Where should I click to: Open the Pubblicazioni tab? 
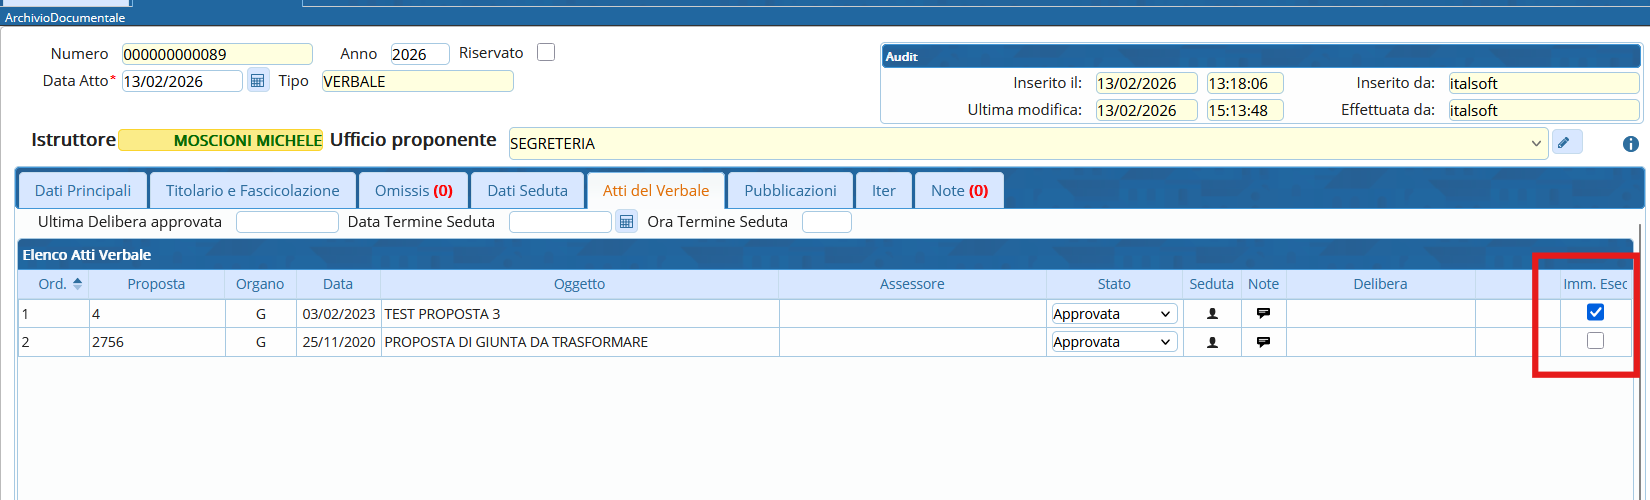pyautogui.click(x=790, y=191)
